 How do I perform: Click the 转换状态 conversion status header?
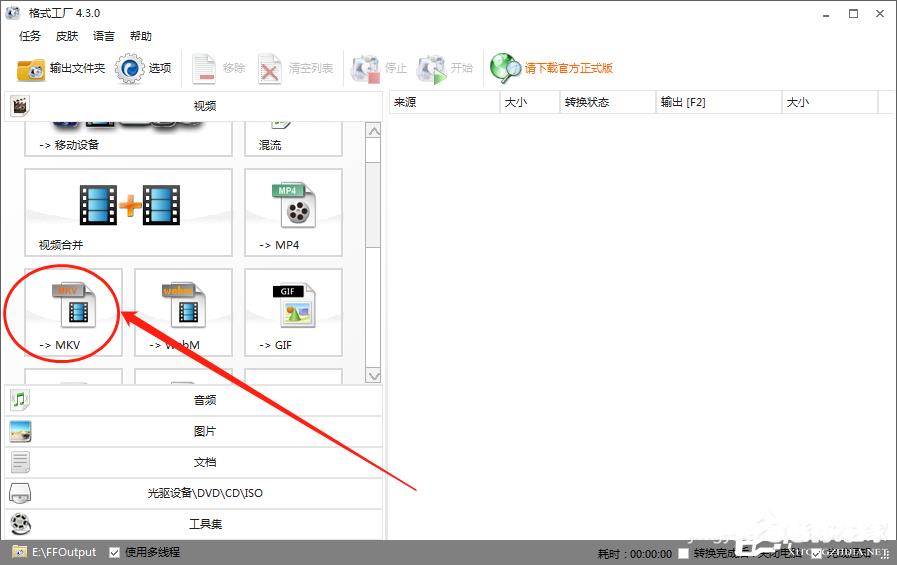(x=608, y=102)
